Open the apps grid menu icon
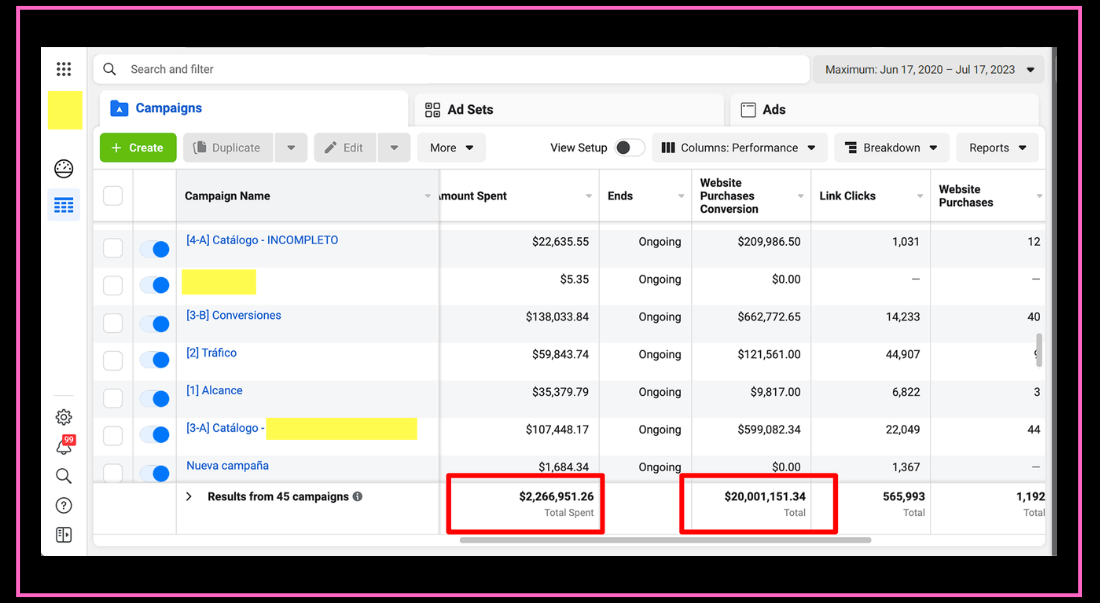This screenshot has height=603, width=1100. click(64, 69)
